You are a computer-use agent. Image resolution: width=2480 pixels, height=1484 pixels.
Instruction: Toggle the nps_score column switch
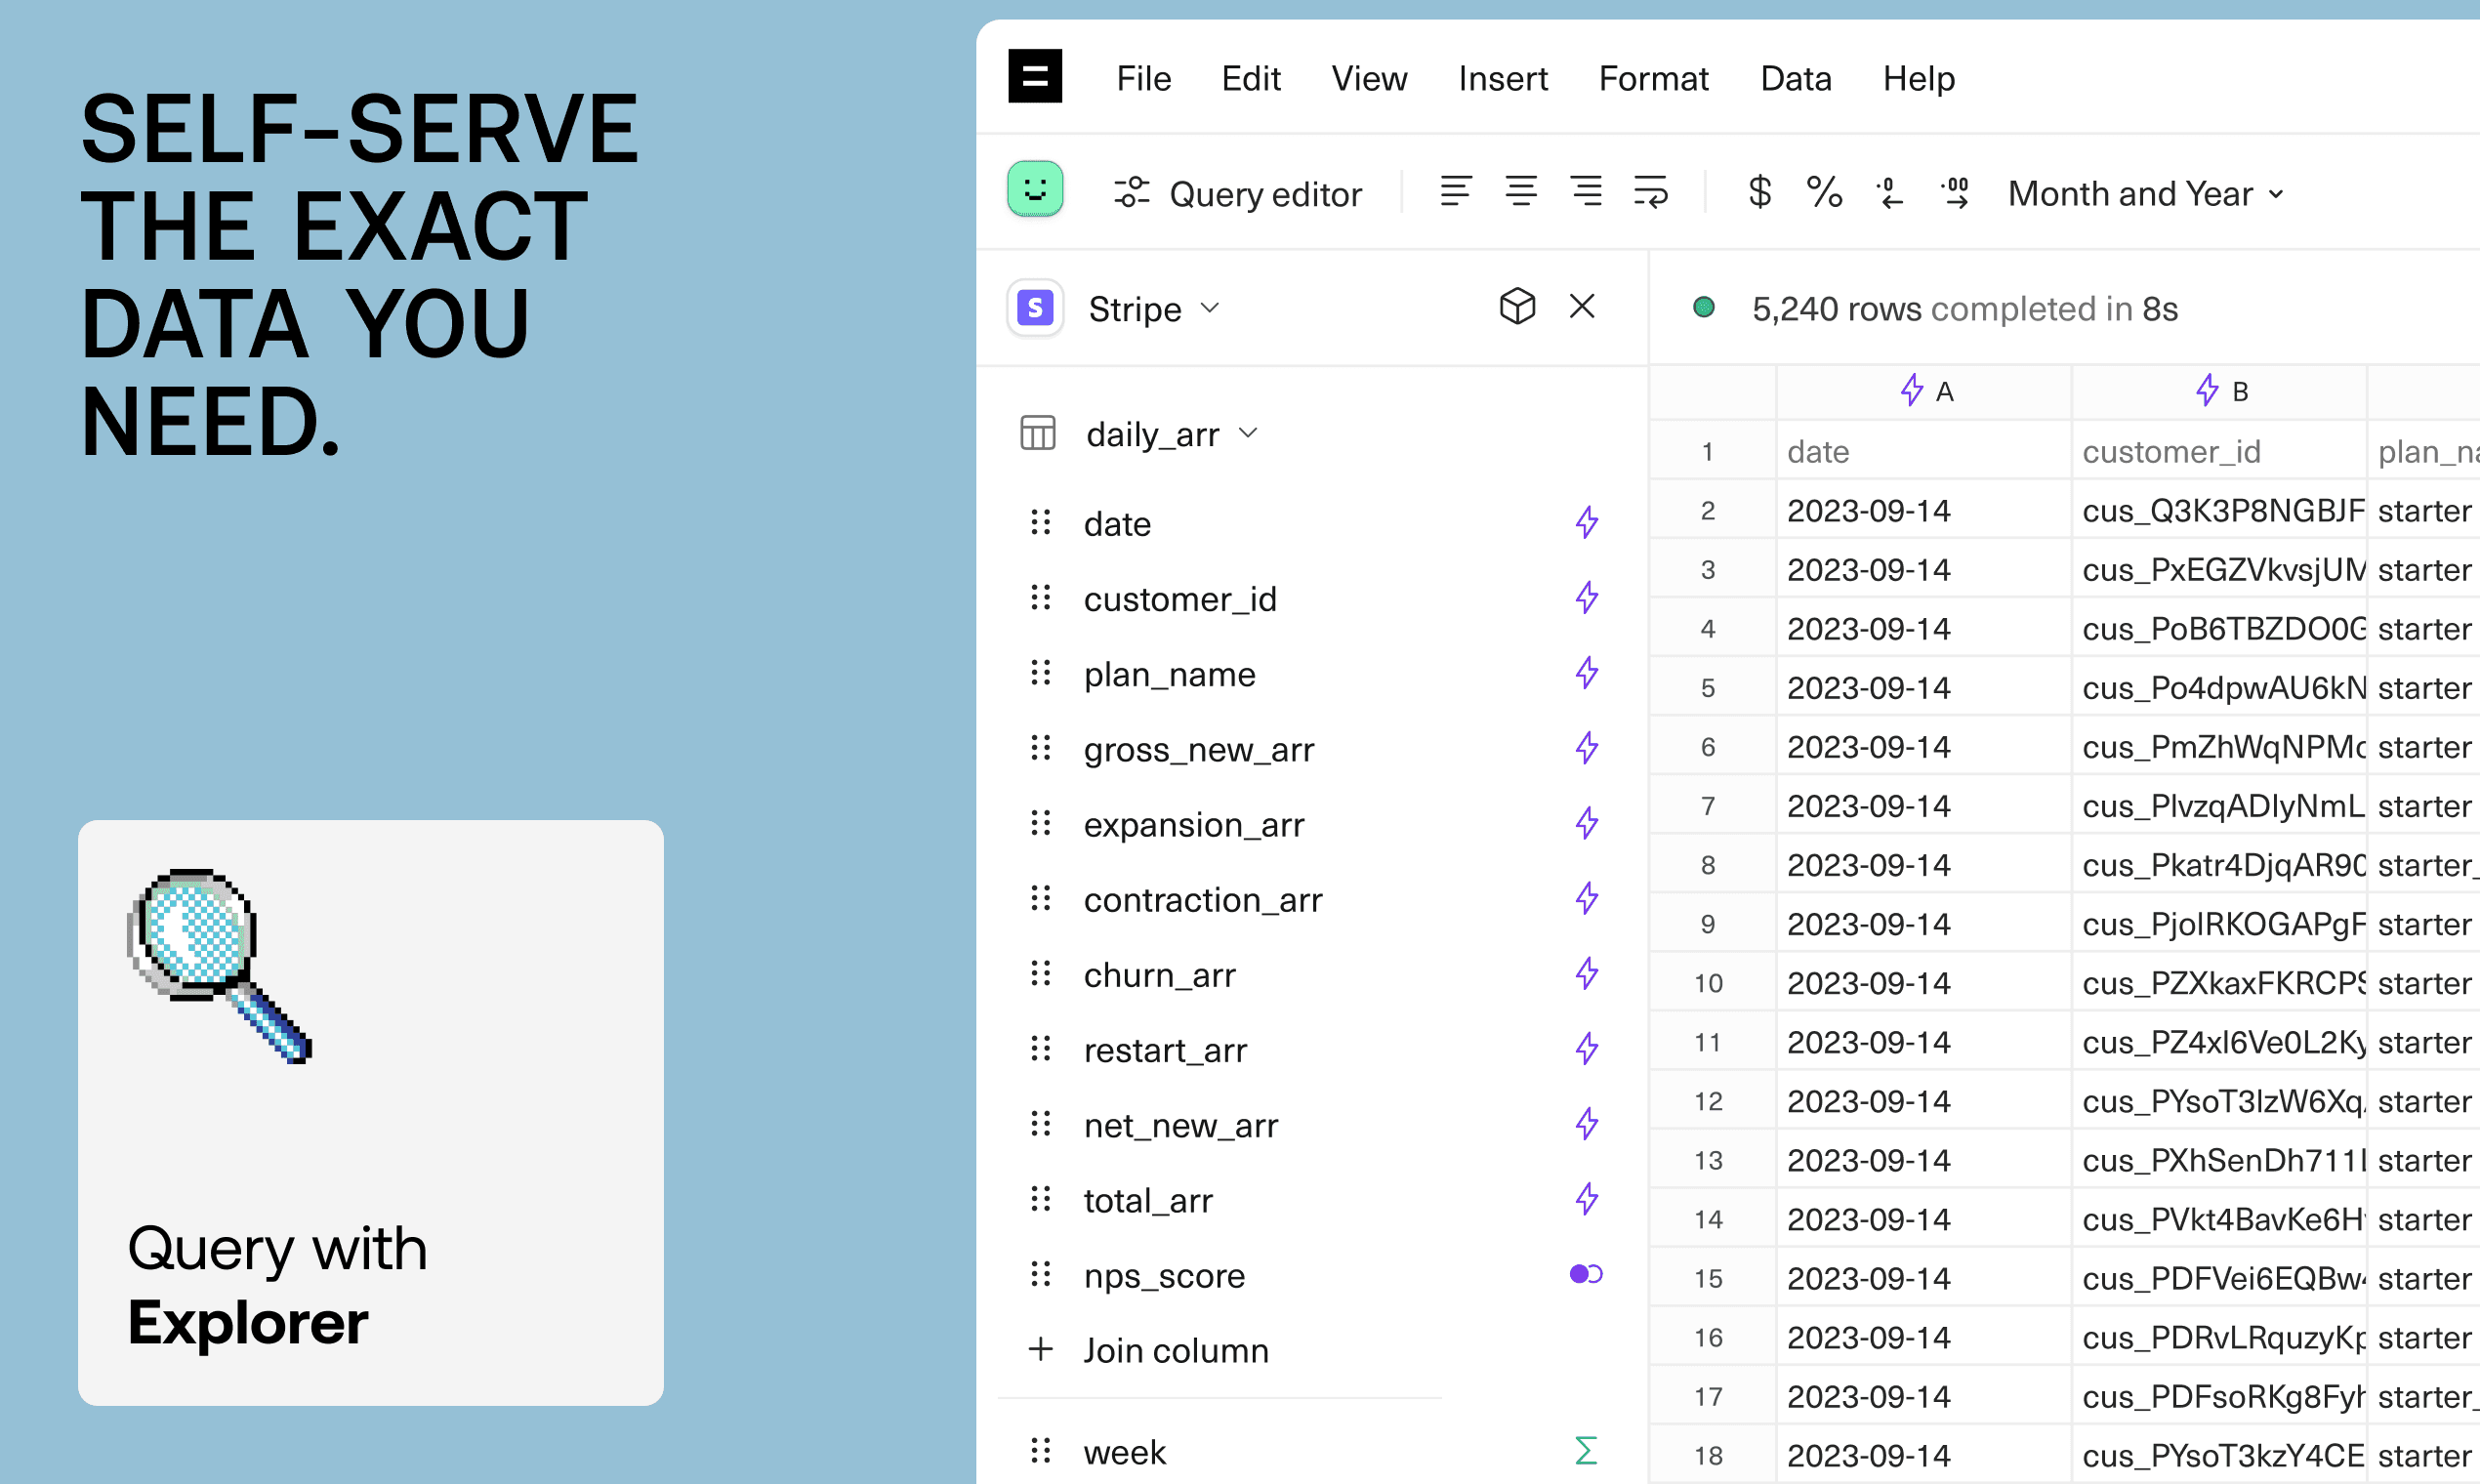click(1586, 1274)
